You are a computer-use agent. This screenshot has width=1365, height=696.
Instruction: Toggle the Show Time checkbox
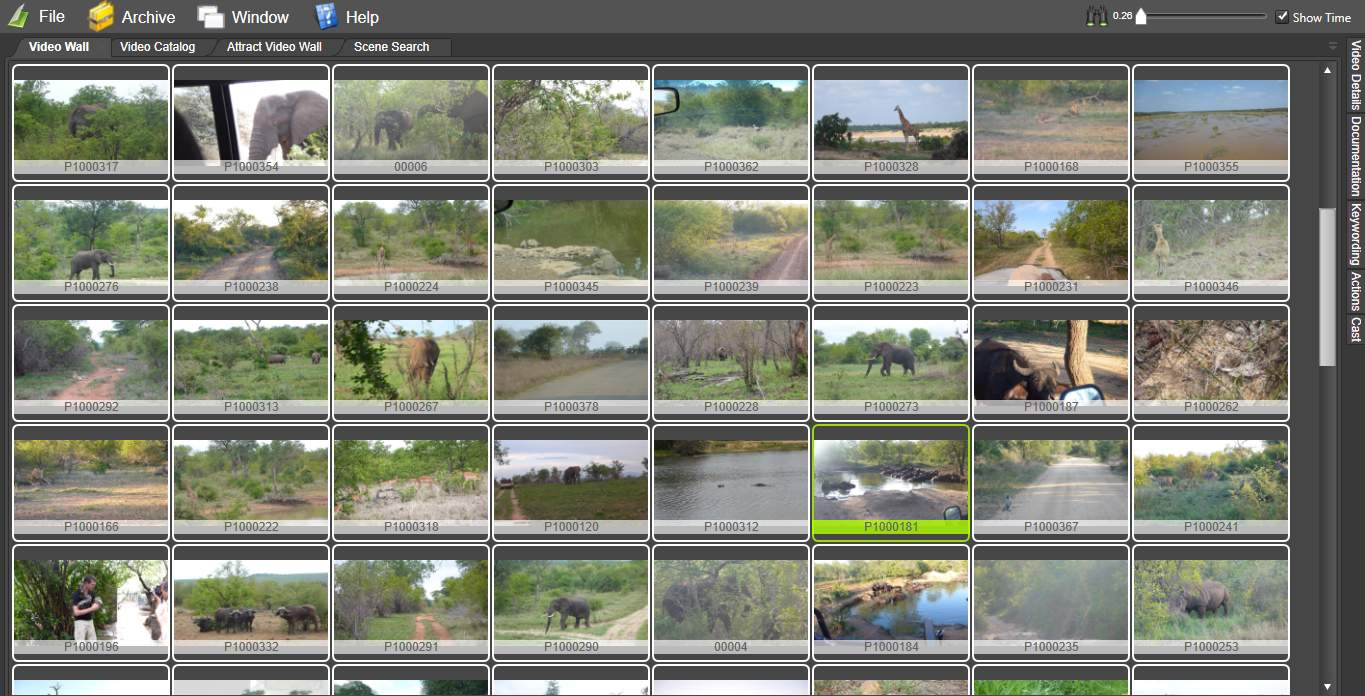pyautogui.click(x=1282, y=17)
